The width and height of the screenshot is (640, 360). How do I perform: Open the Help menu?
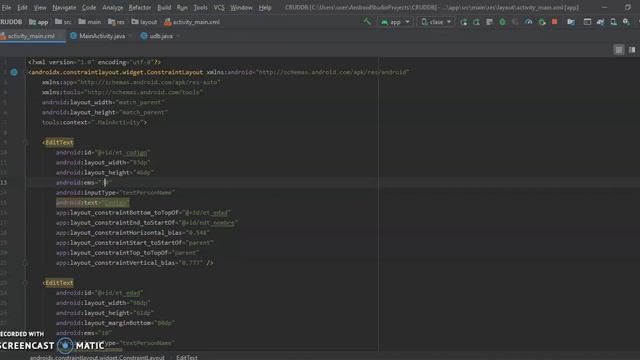coord(265,7)
